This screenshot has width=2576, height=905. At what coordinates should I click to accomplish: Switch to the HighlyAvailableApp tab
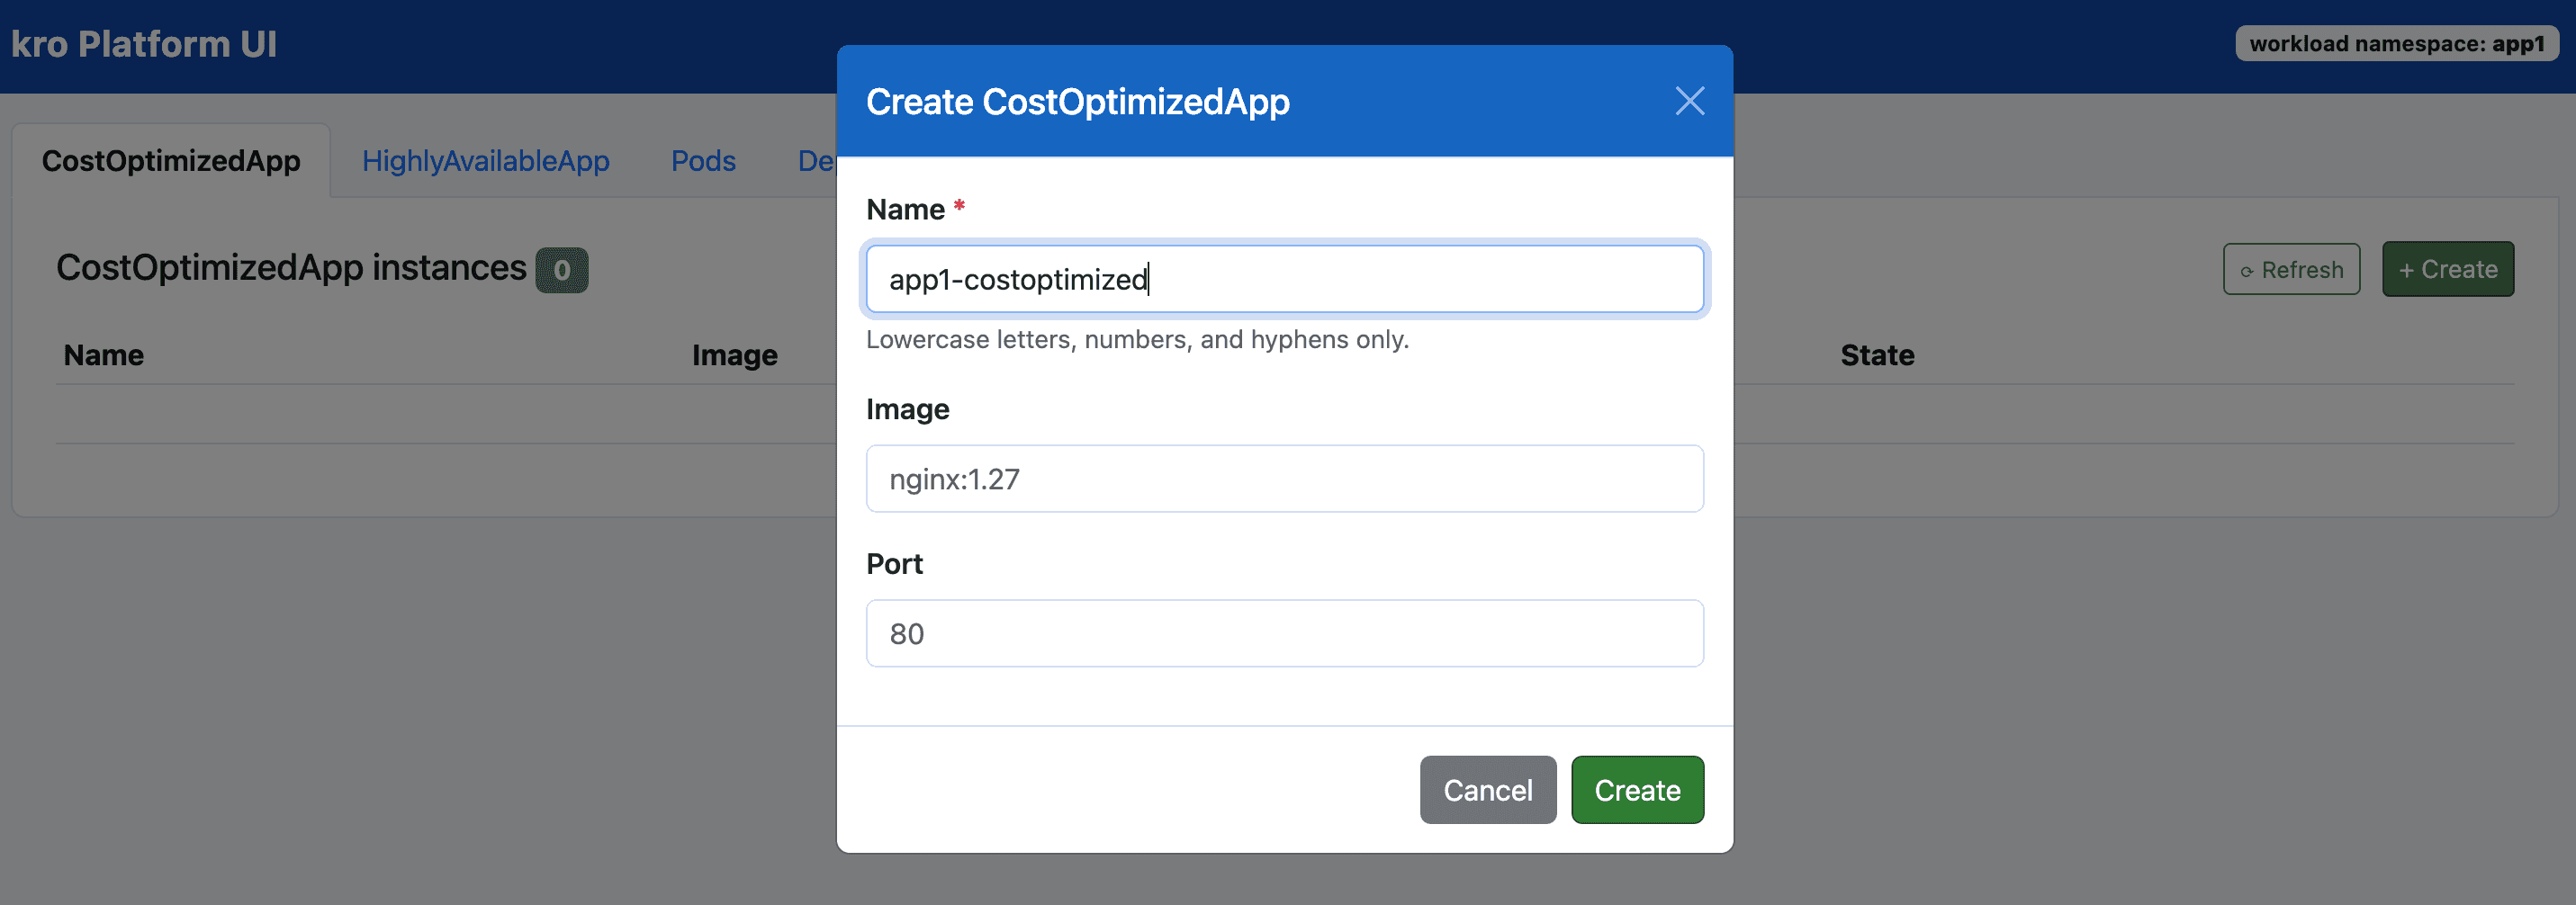485,161
